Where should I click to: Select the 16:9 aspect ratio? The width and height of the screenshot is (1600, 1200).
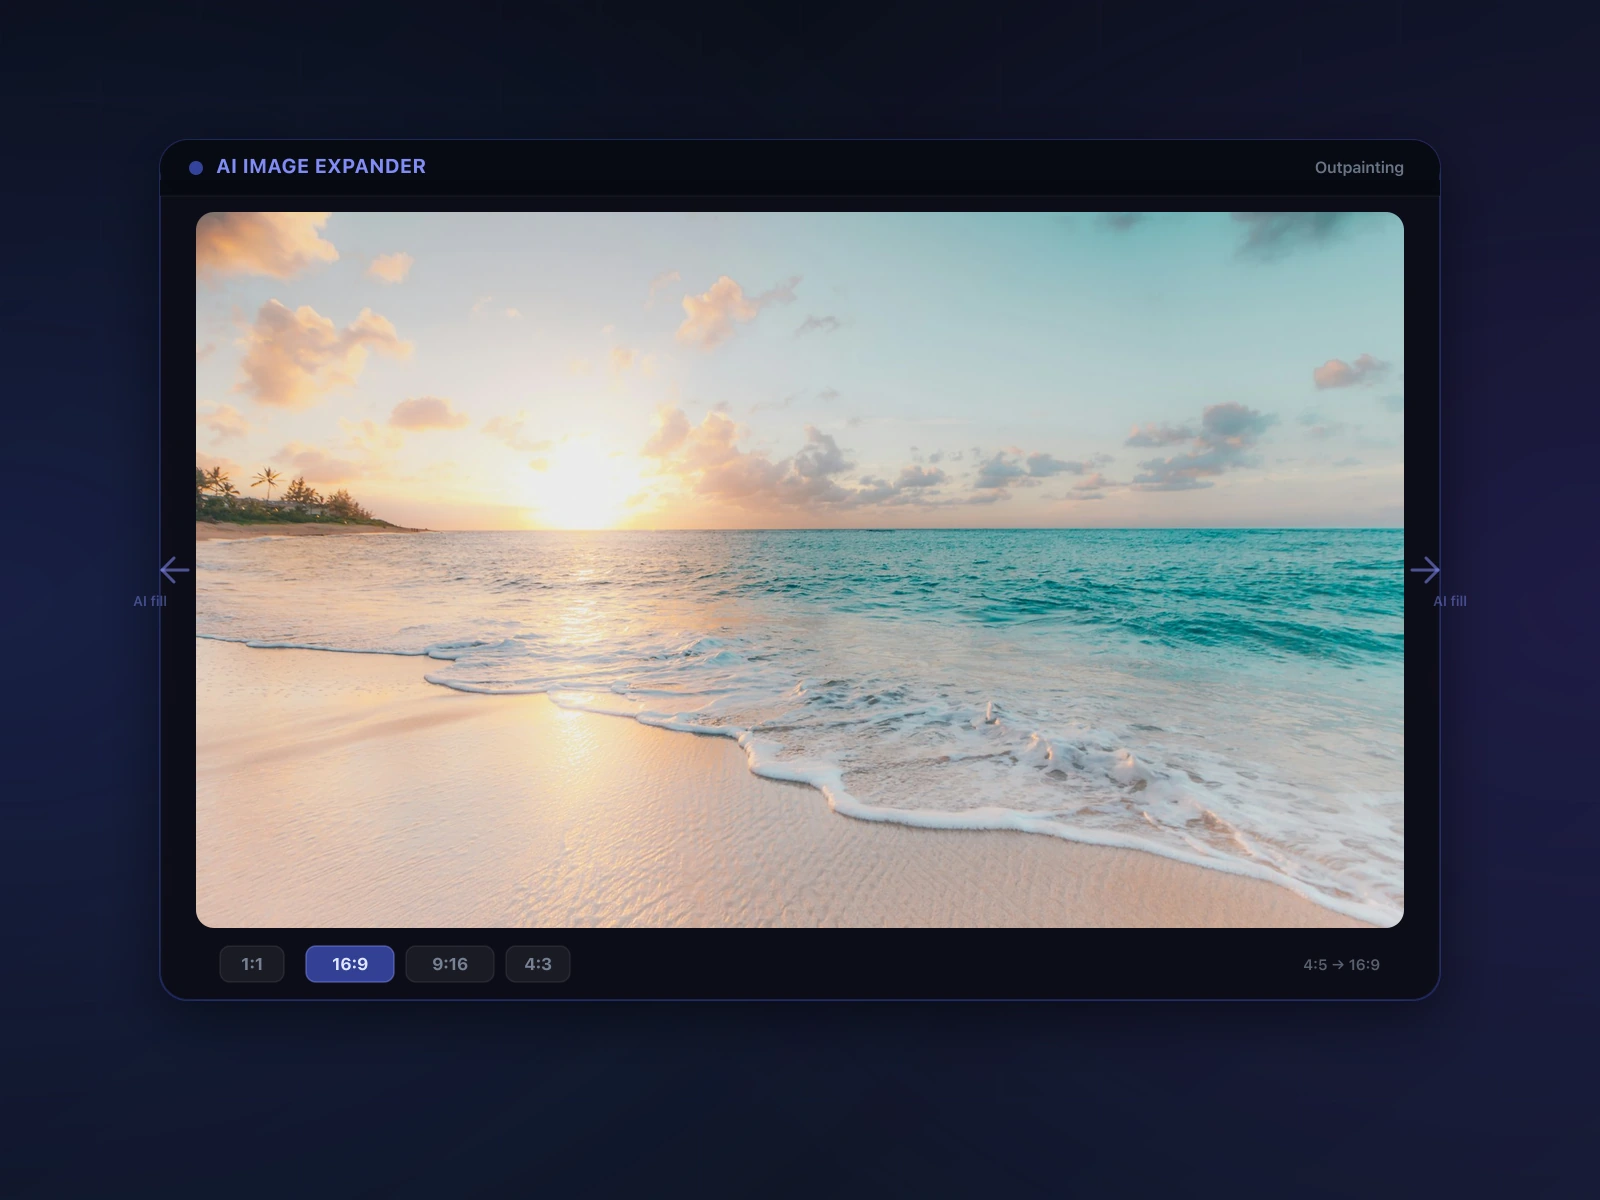click(350, 964)
